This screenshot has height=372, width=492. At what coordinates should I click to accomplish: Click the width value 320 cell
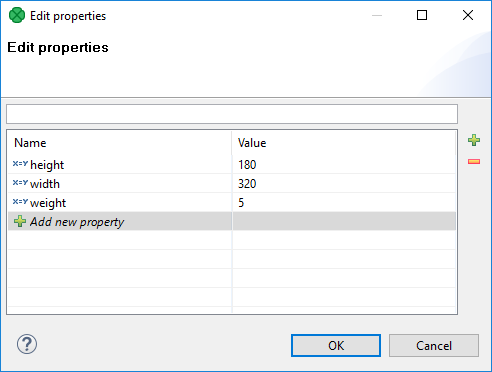click(344, 183)
